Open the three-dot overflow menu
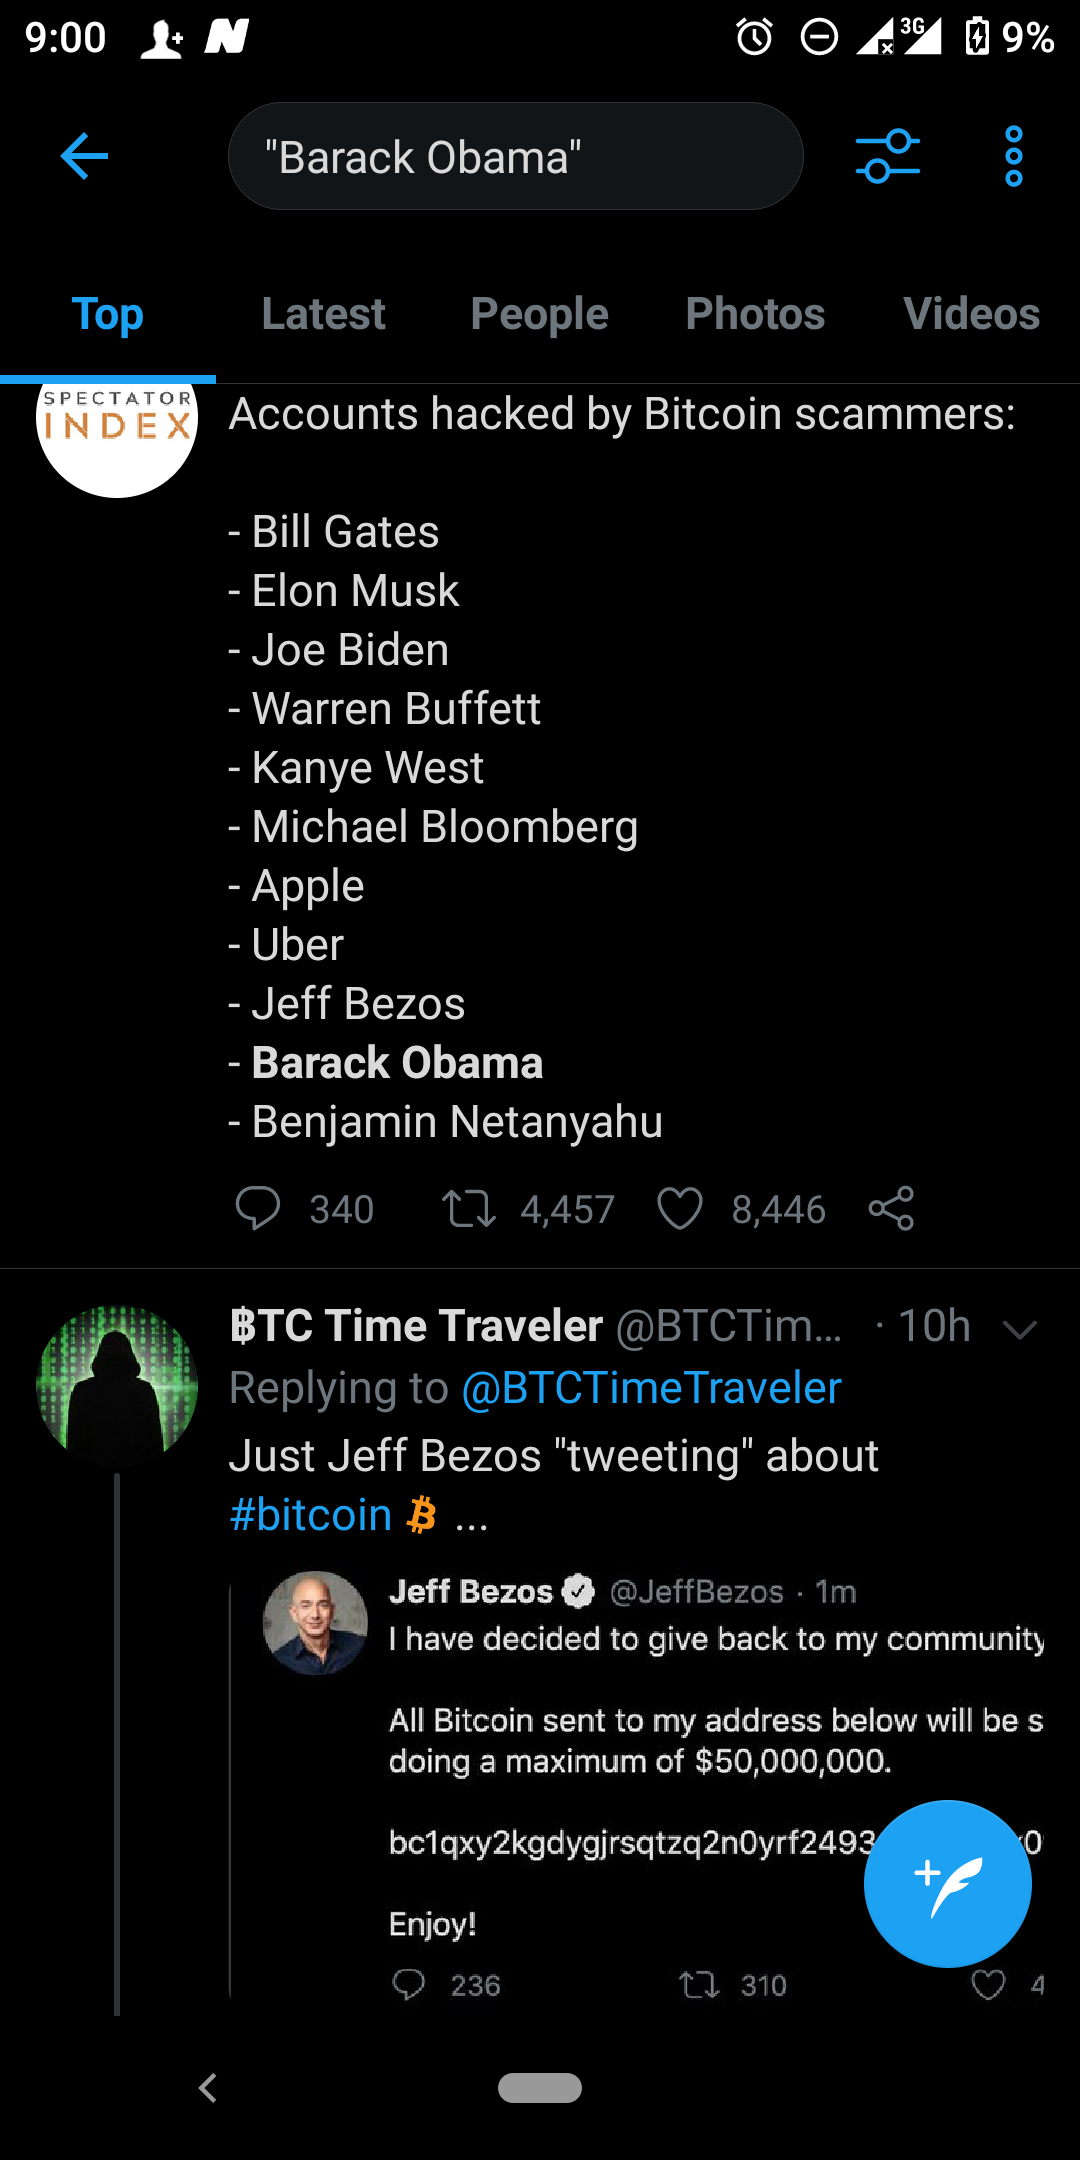This screenshot has height=2160, width=1080. pos(1013,157)
